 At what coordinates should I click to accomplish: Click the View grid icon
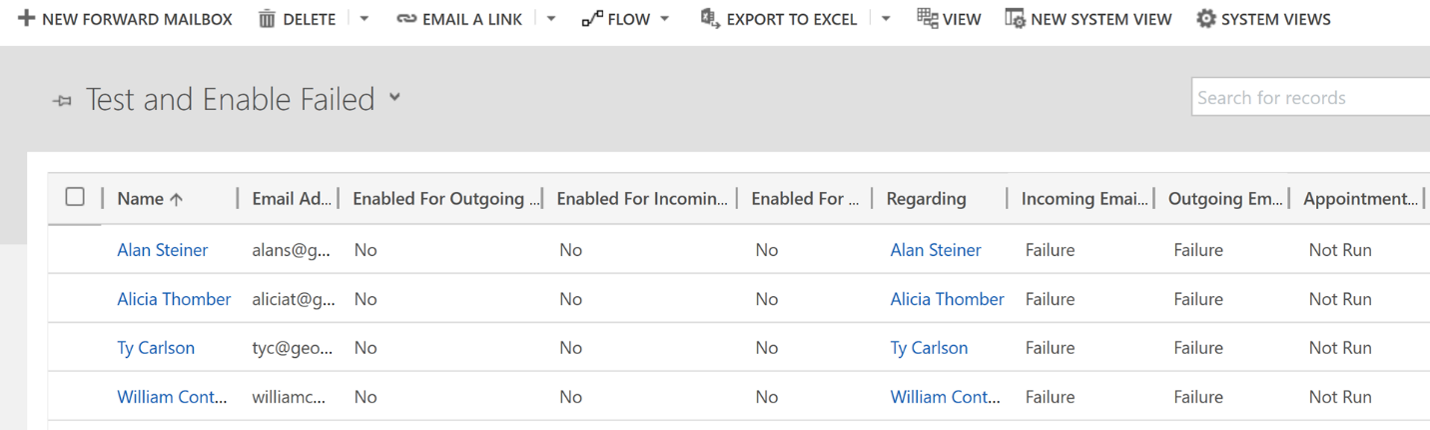point(927,18)
